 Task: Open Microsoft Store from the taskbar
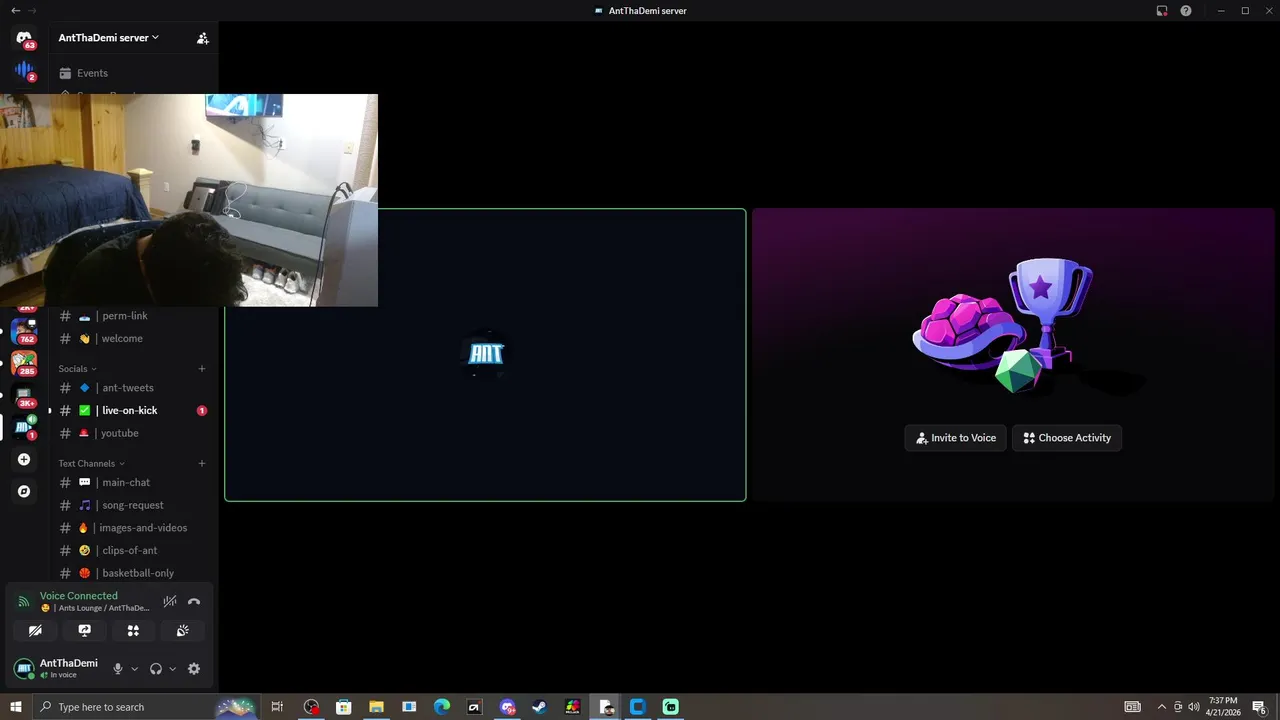(343, 707)
